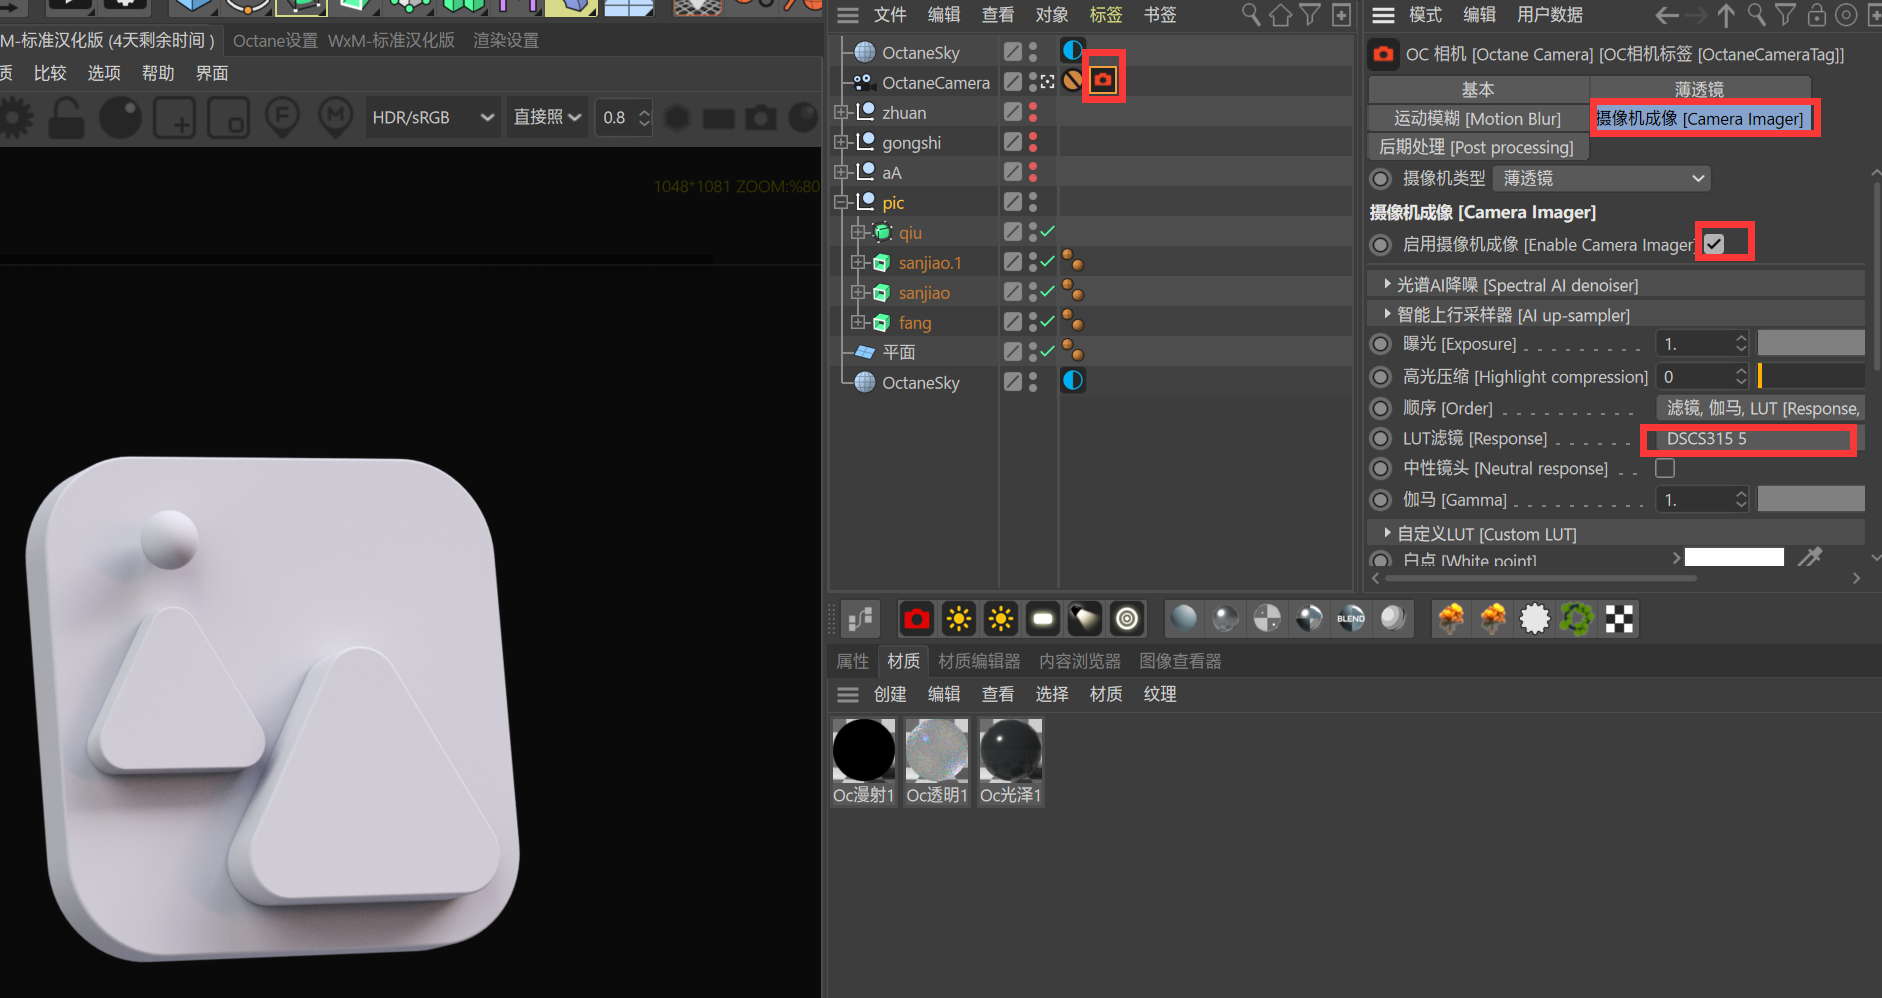Open the Order dropdown showing 滤镜, 伽马, LUT
Image resolution: width=1882 pixels, height=998 pixels.
(1760, 408)
